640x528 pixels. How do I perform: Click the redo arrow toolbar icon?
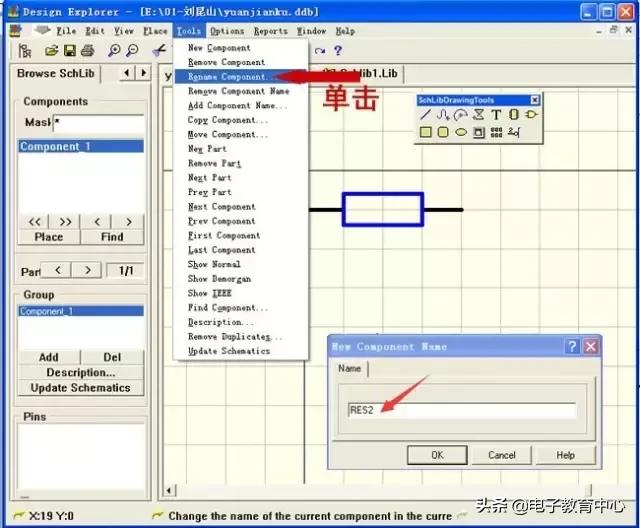320,51
